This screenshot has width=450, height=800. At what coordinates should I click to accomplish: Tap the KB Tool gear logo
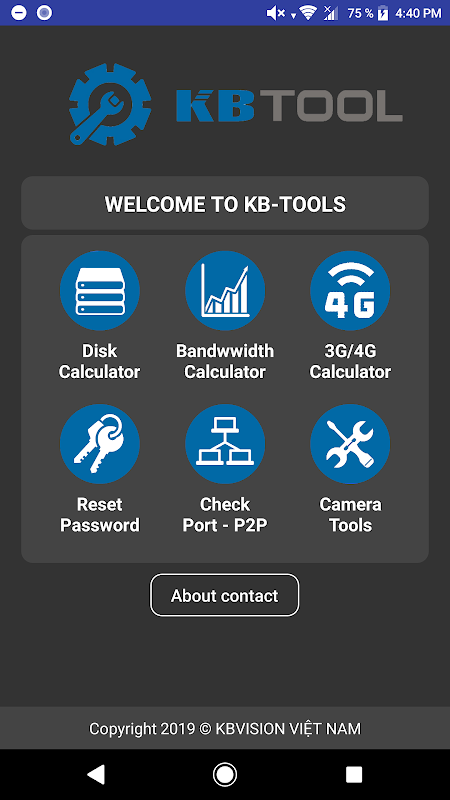110,105
